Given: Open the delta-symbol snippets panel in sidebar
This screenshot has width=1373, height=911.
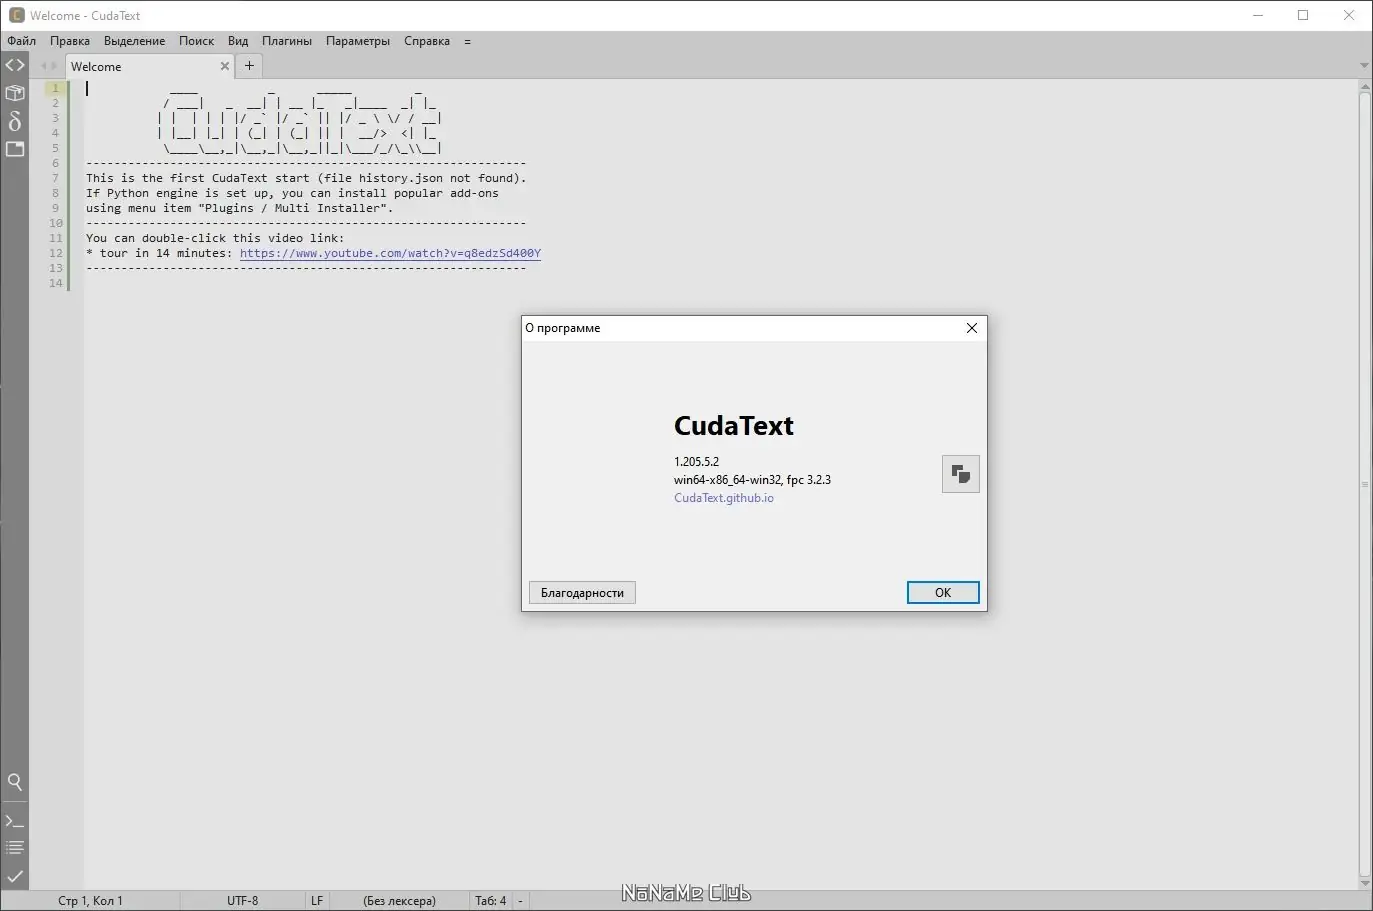Looking at the screenshot, I should coord(15,121).
